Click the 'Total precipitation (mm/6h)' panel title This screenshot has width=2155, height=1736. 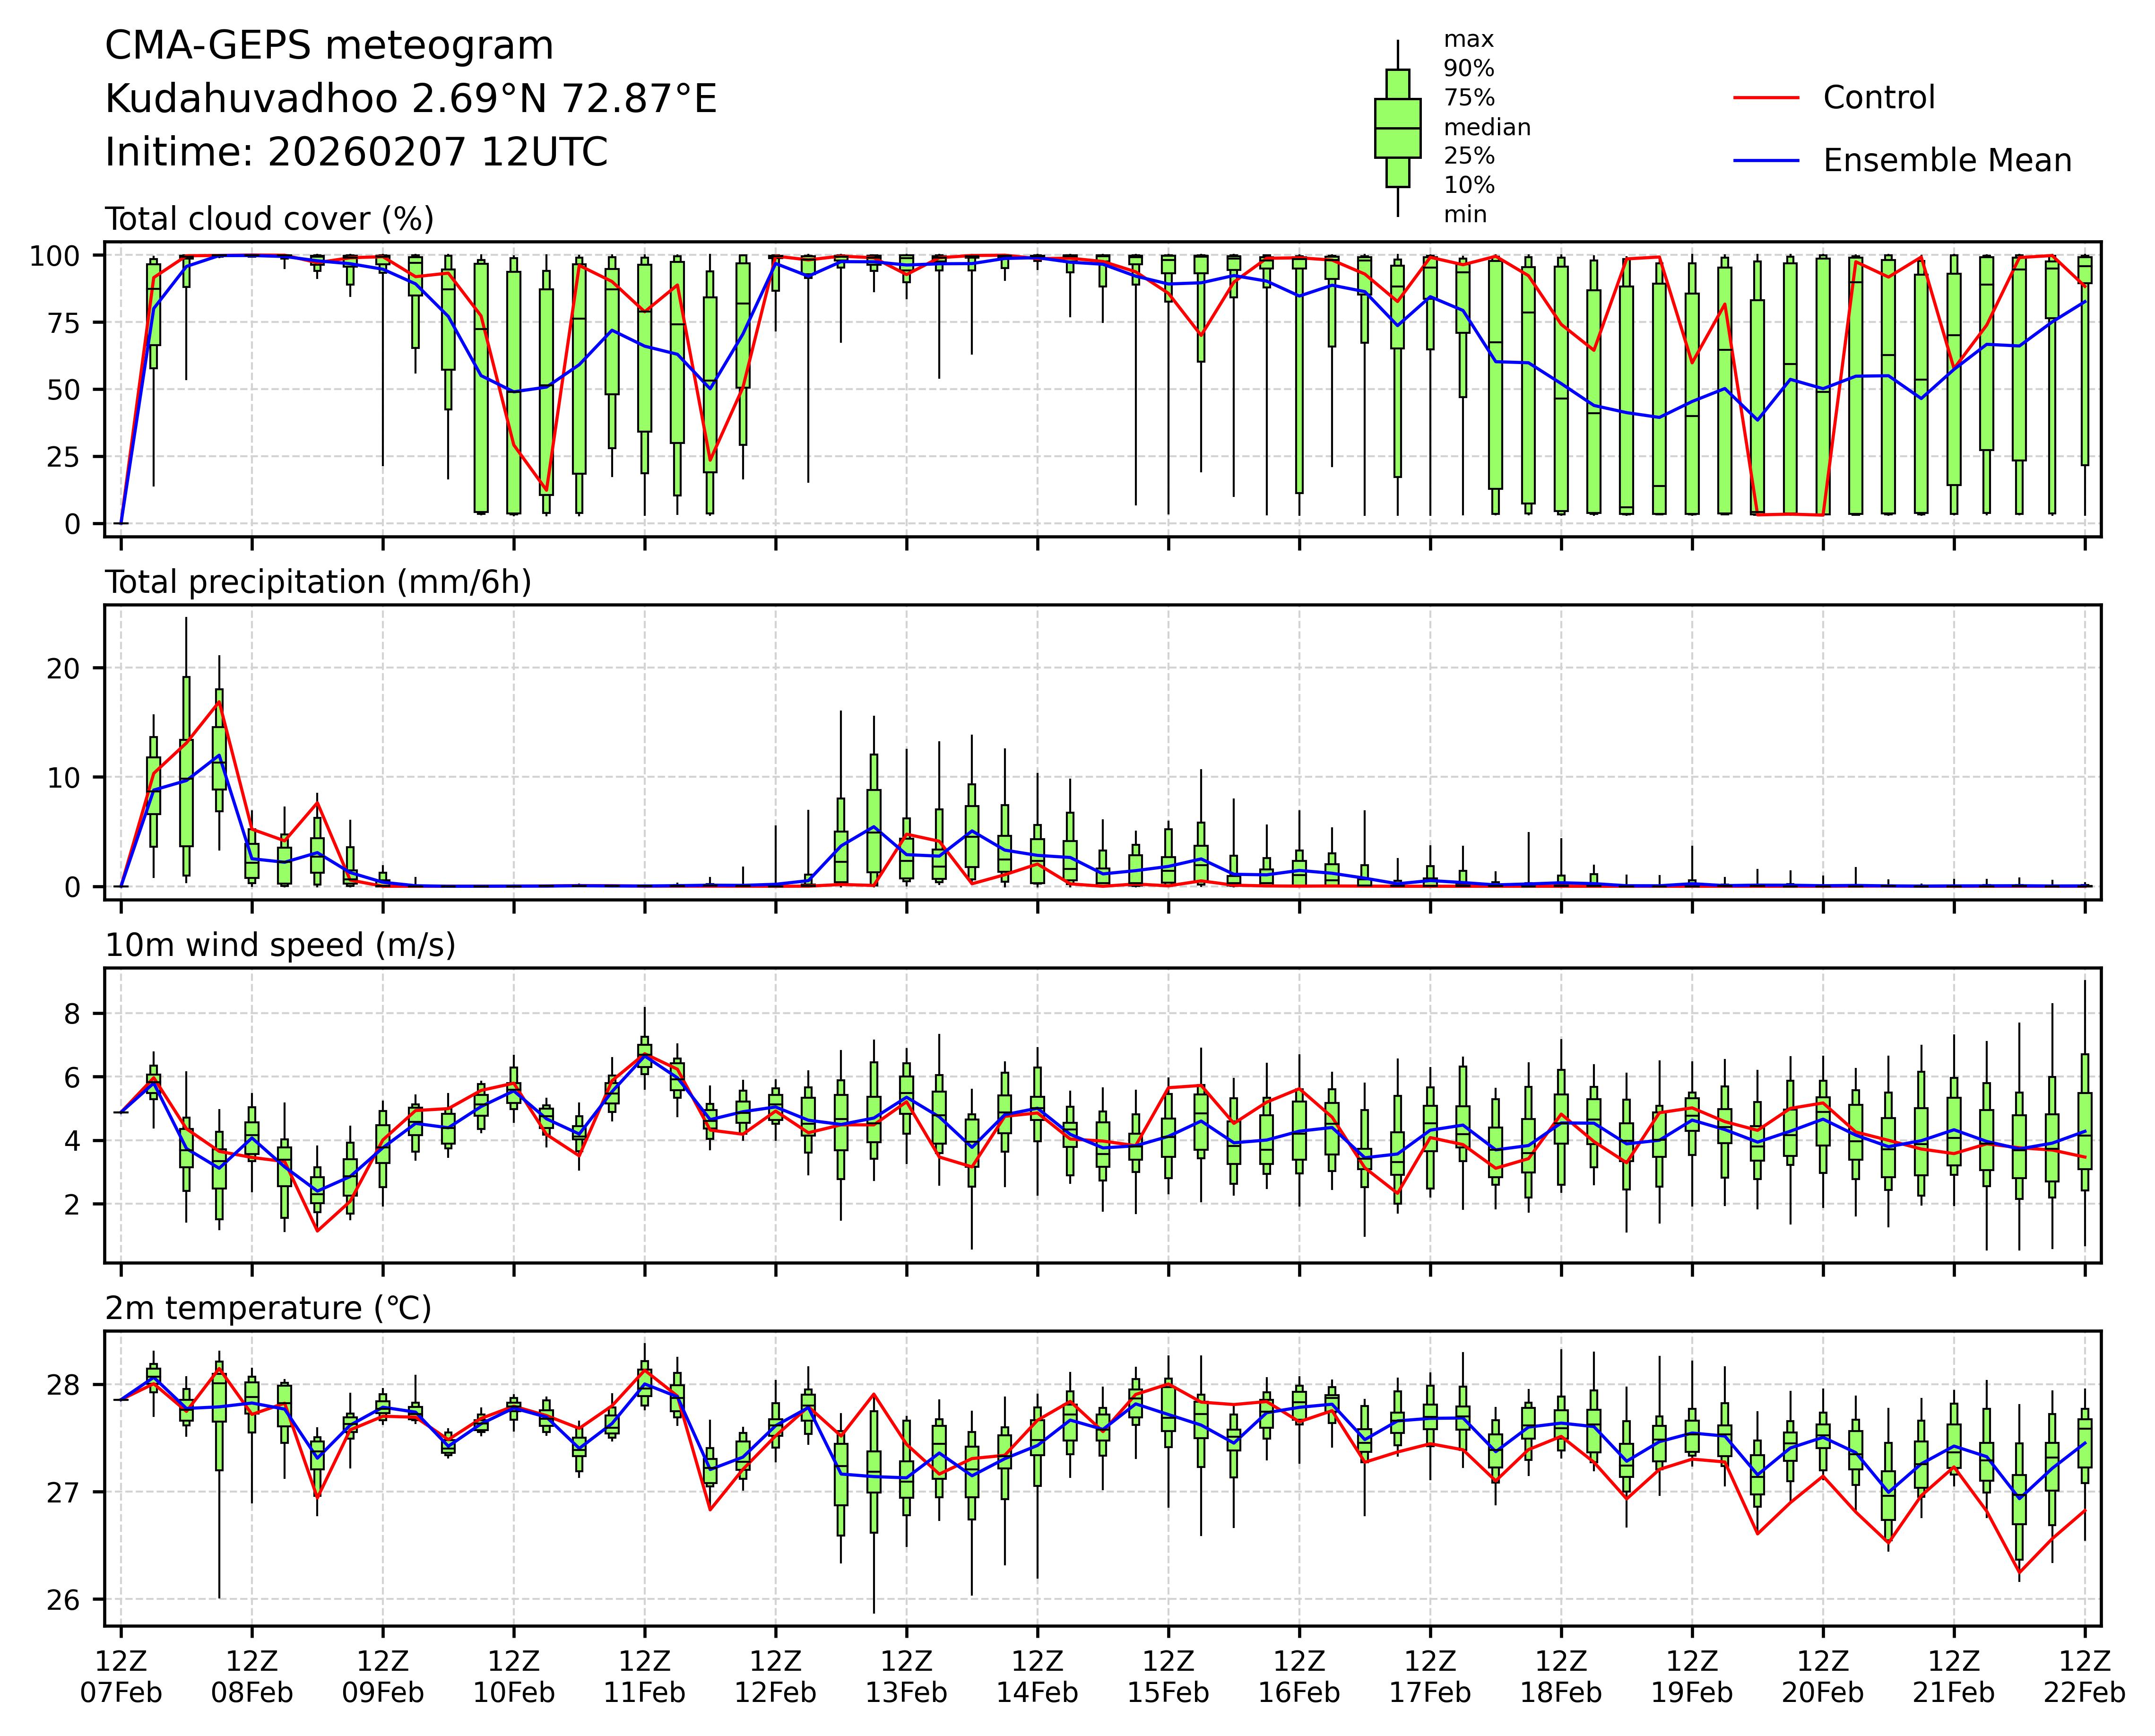tap(318, 582)
